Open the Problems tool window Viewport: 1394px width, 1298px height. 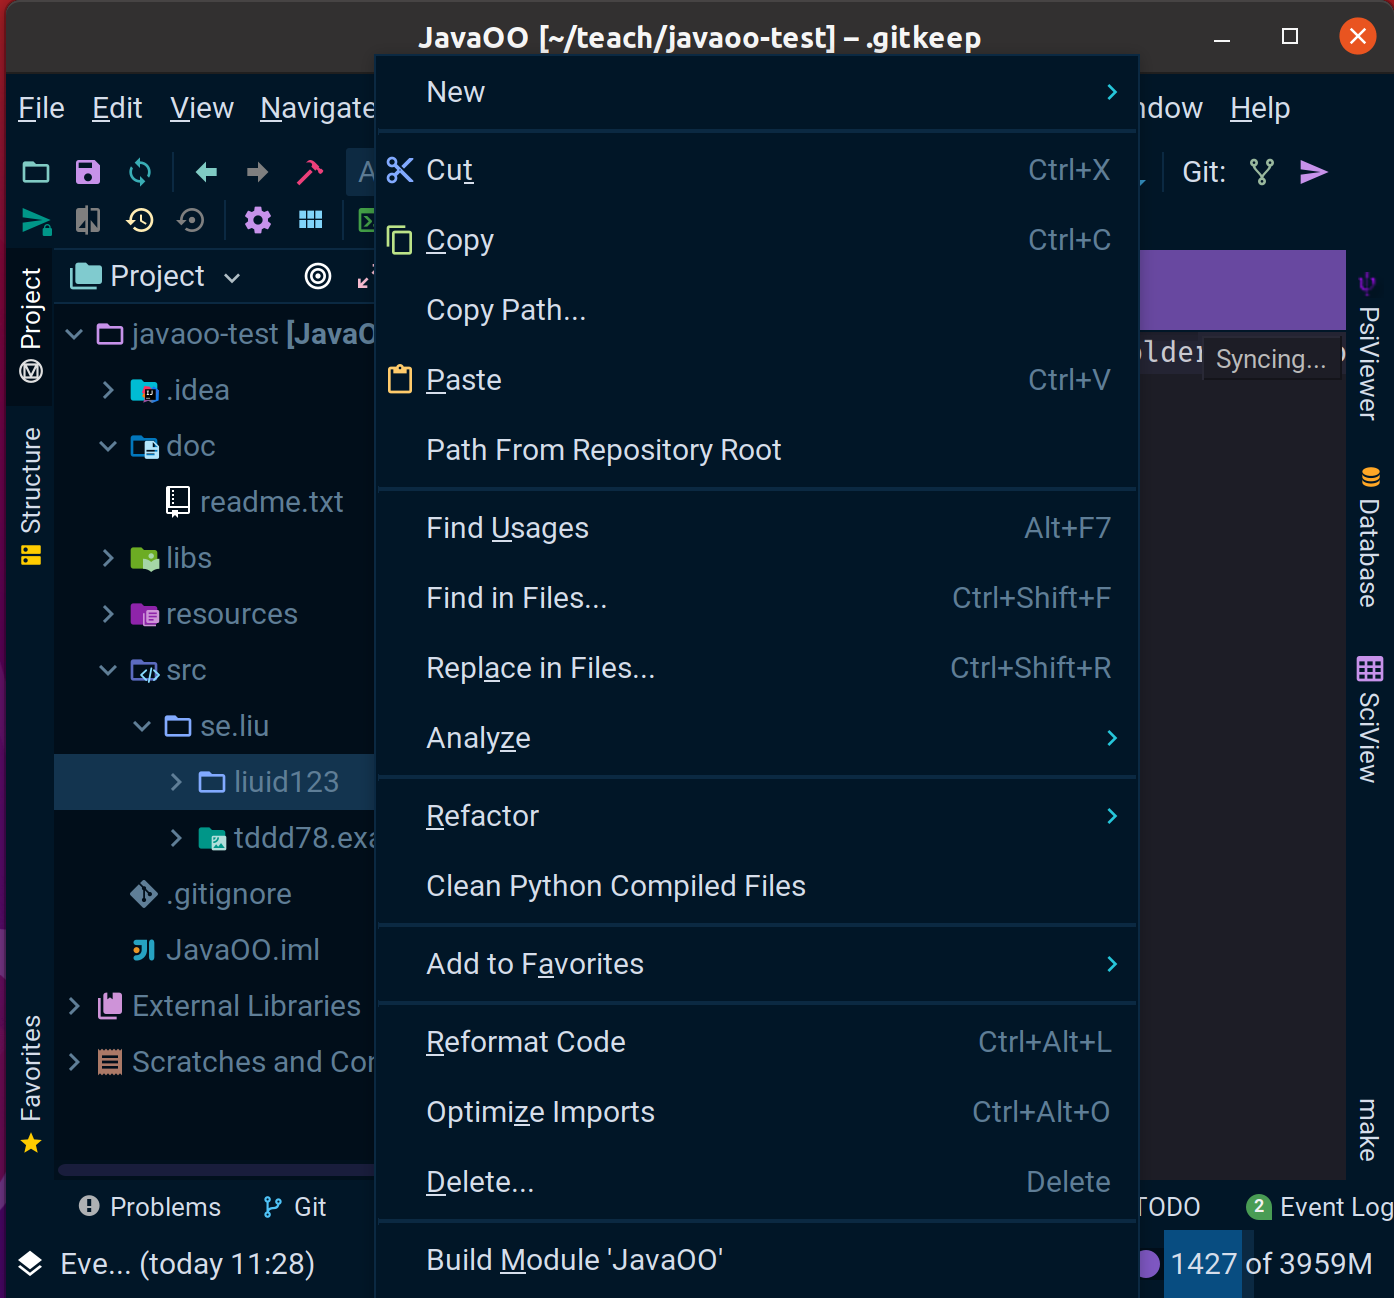pos(150,1207)
